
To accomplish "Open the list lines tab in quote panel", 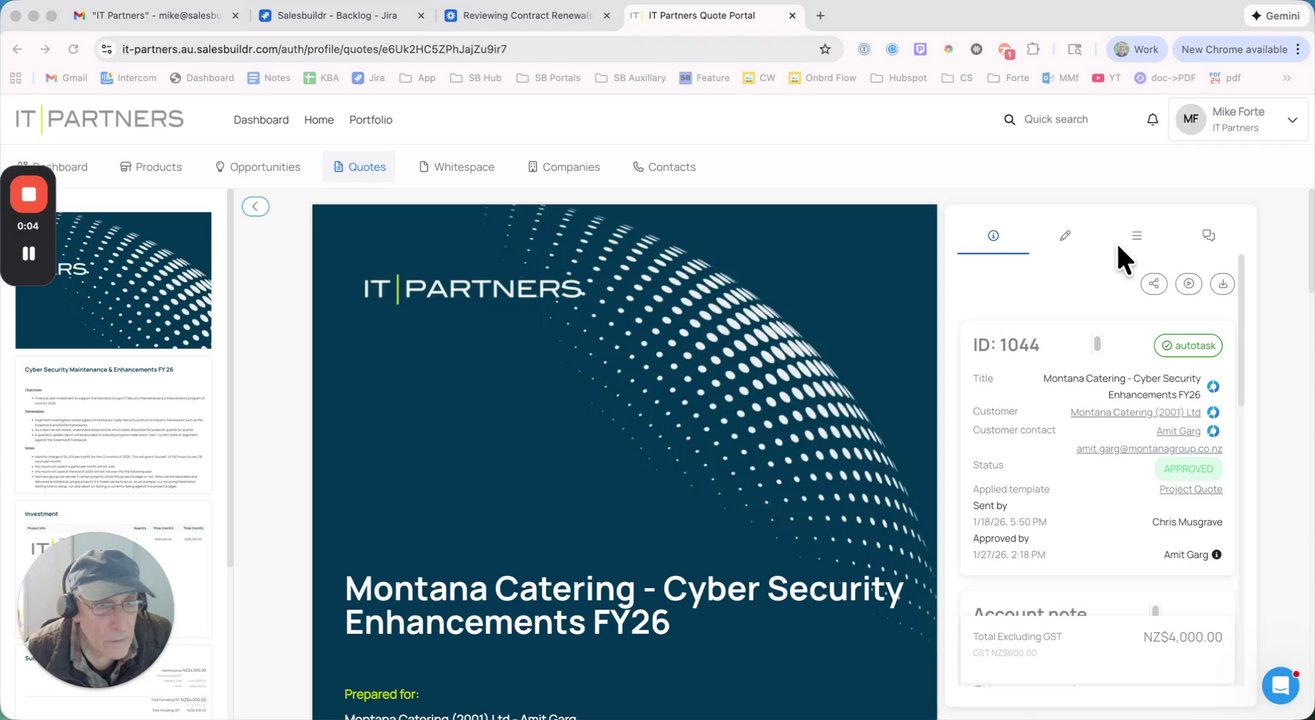I will pyautogui.click(x=1136, y=236).
